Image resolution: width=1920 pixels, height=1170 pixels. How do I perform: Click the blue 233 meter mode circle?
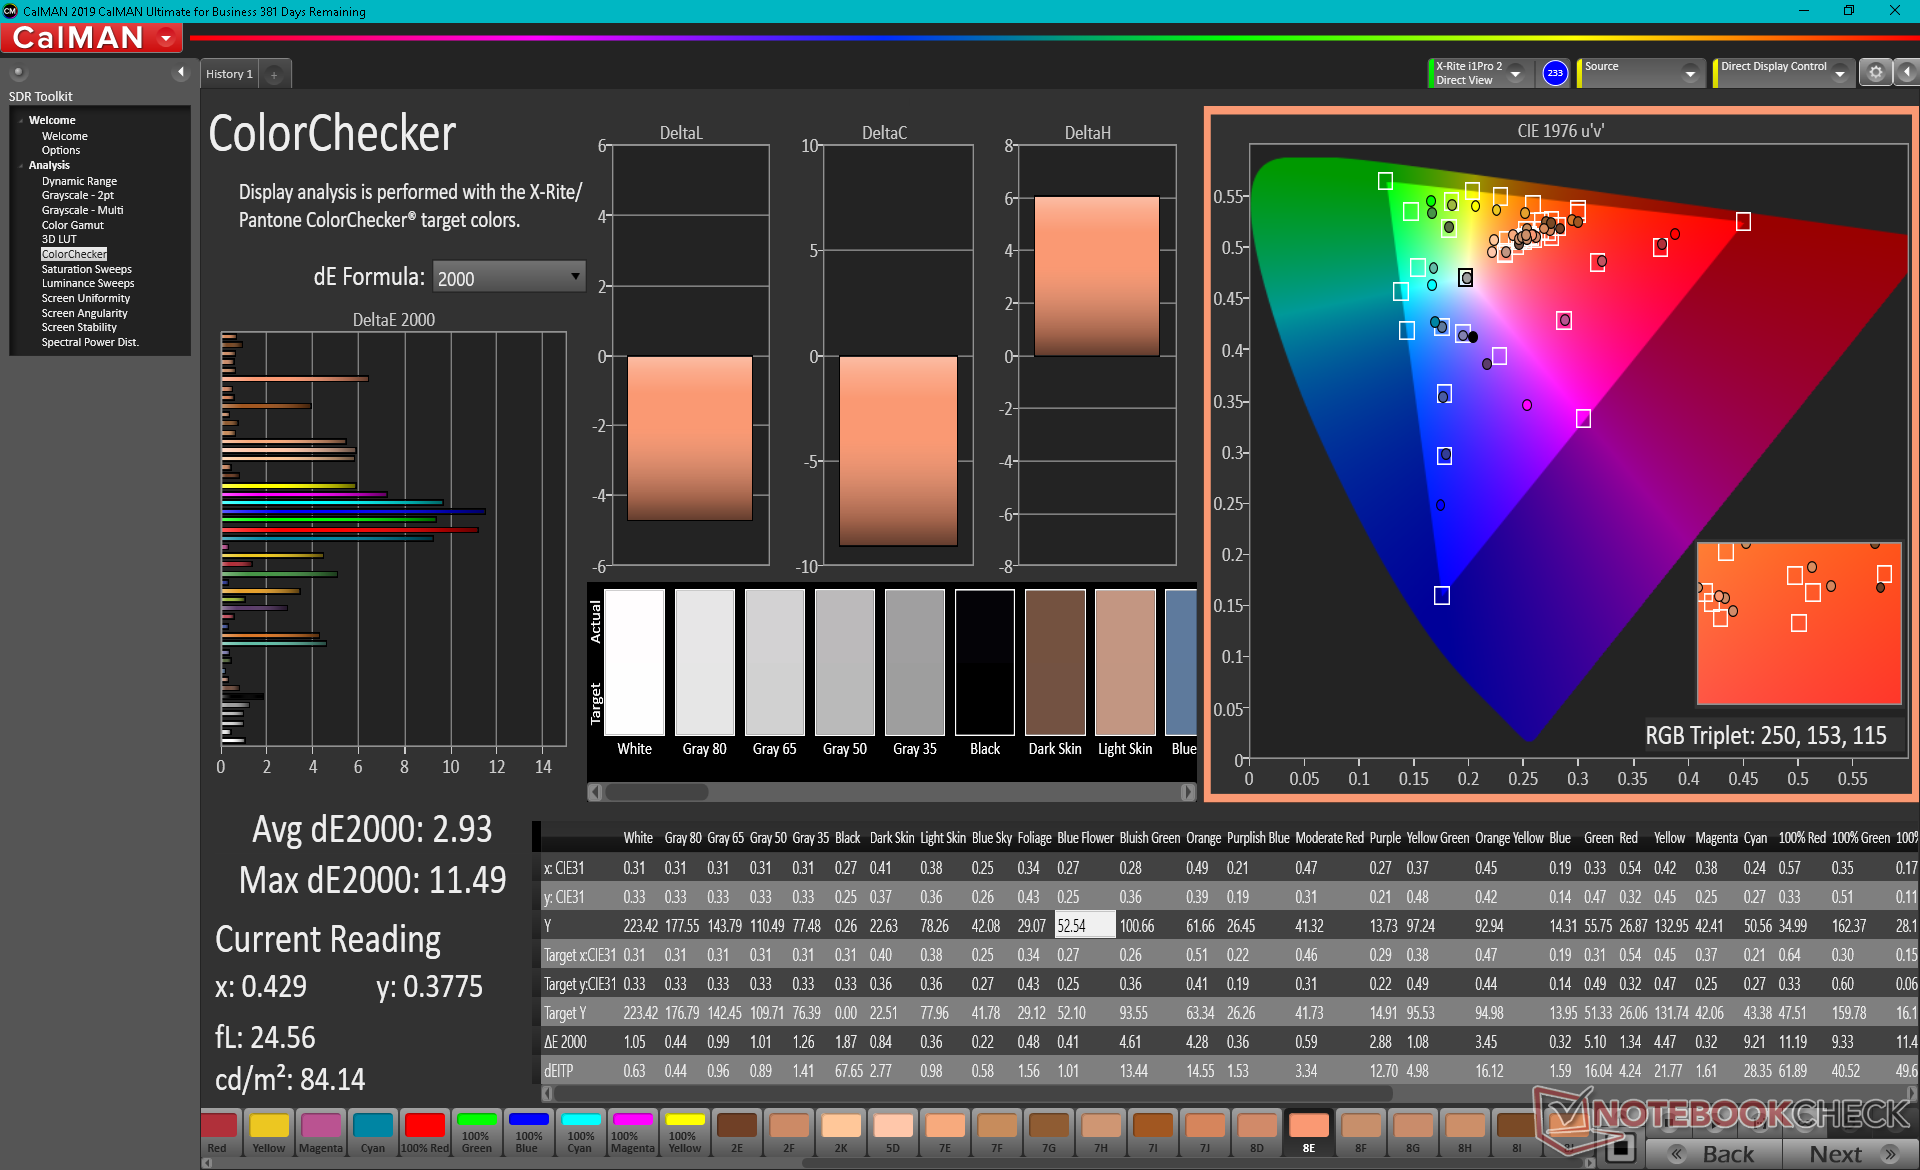[1555, 73]
